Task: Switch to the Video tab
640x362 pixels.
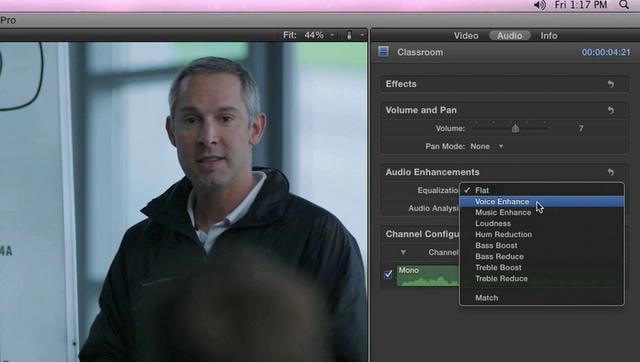Action: pyautogui.click(x=466, y=36)
